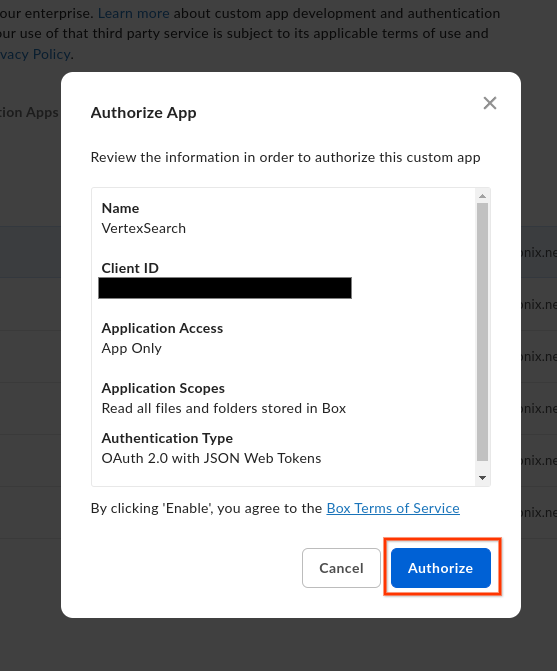The height and width of the screenshot is (671, 557).
Task: Click 'OAuth 2.0 with JSON Web Tokens' text
Action: (211, 458)
